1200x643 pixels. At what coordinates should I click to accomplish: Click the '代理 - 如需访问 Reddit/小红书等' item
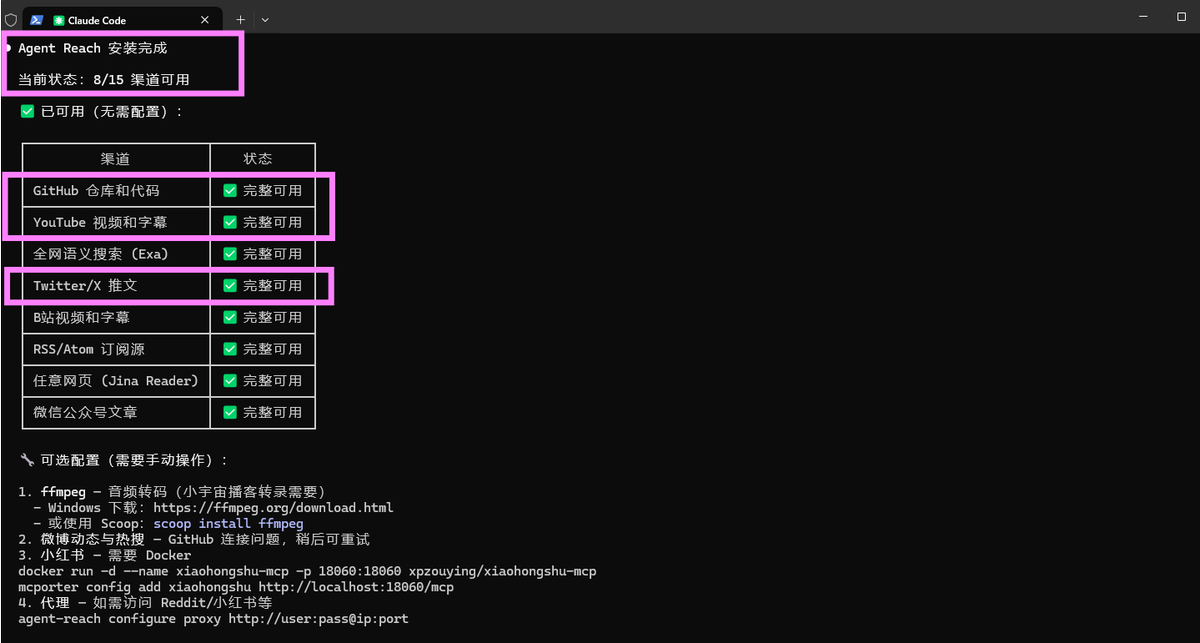[145, 603]
